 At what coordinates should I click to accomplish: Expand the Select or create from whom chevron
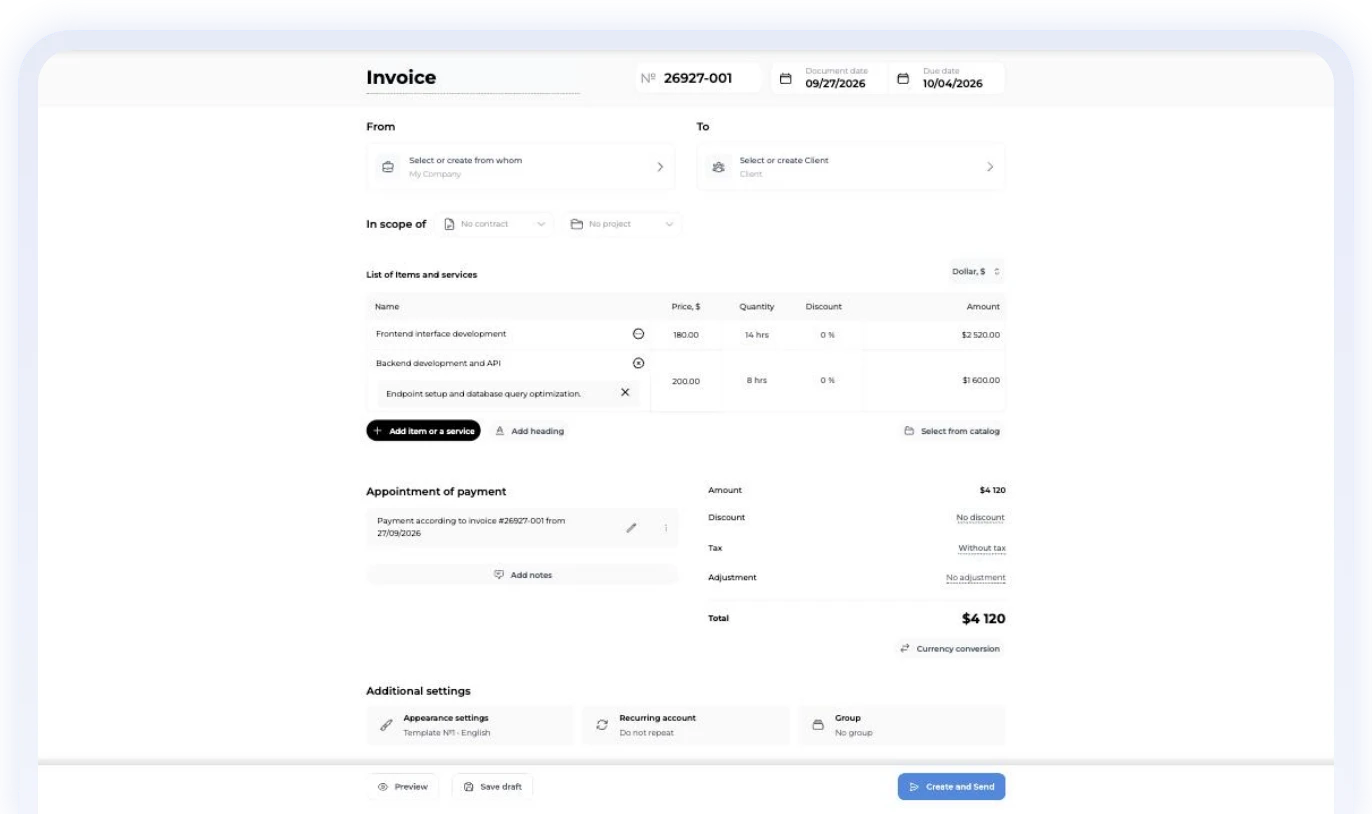click(x=660, y=167)
